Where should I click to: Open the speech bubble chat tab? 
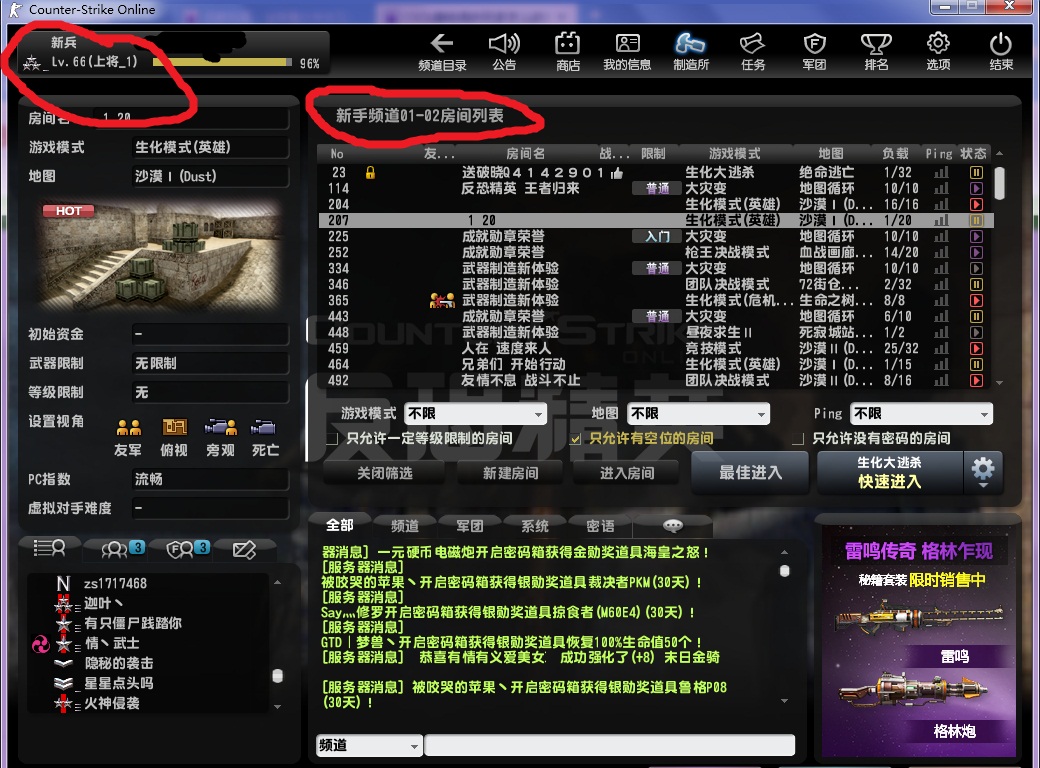click(x=673, y=526)
